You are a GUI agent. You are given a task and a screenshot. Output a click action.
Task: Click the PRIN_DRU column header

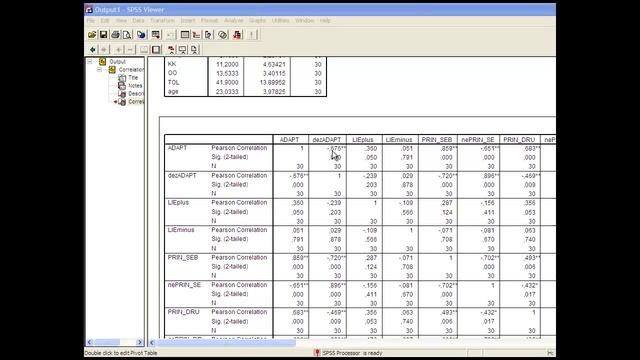[519, 140]
